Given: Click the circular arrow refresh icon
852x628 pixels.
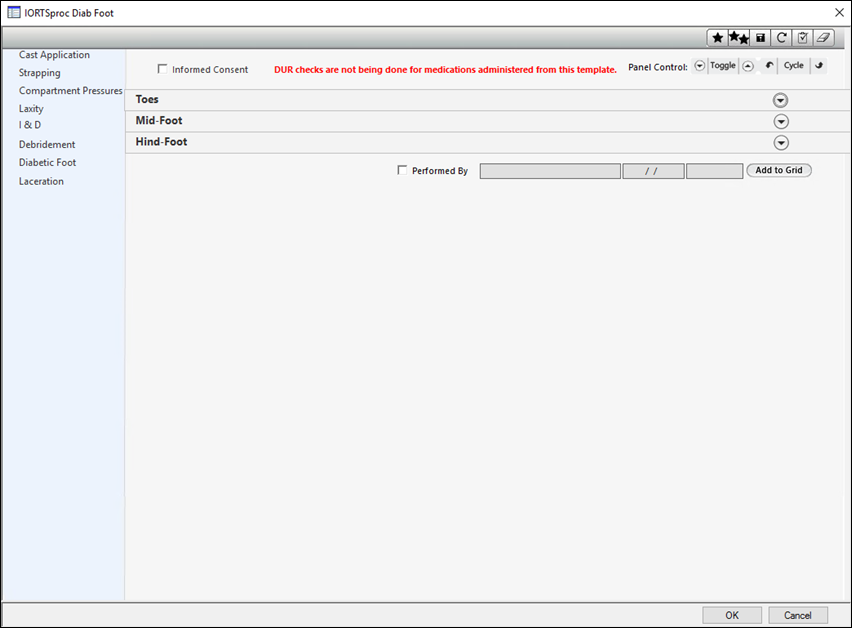Looking at the screenshot, I should coord(781,38).
